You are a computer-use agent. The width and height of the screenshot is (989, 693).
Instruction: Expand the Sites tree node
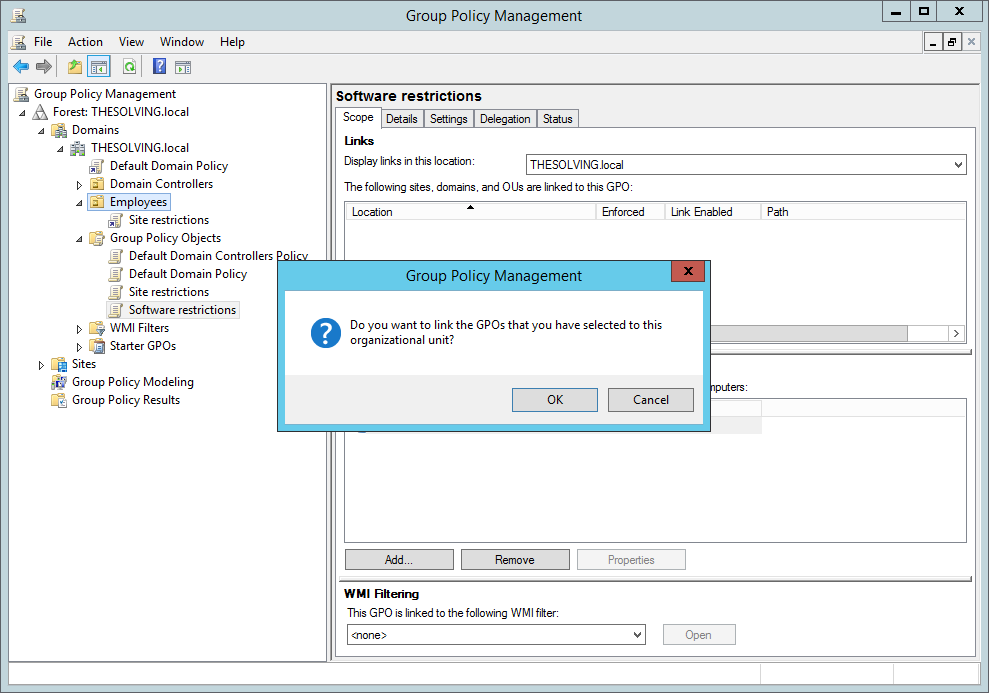42,365
